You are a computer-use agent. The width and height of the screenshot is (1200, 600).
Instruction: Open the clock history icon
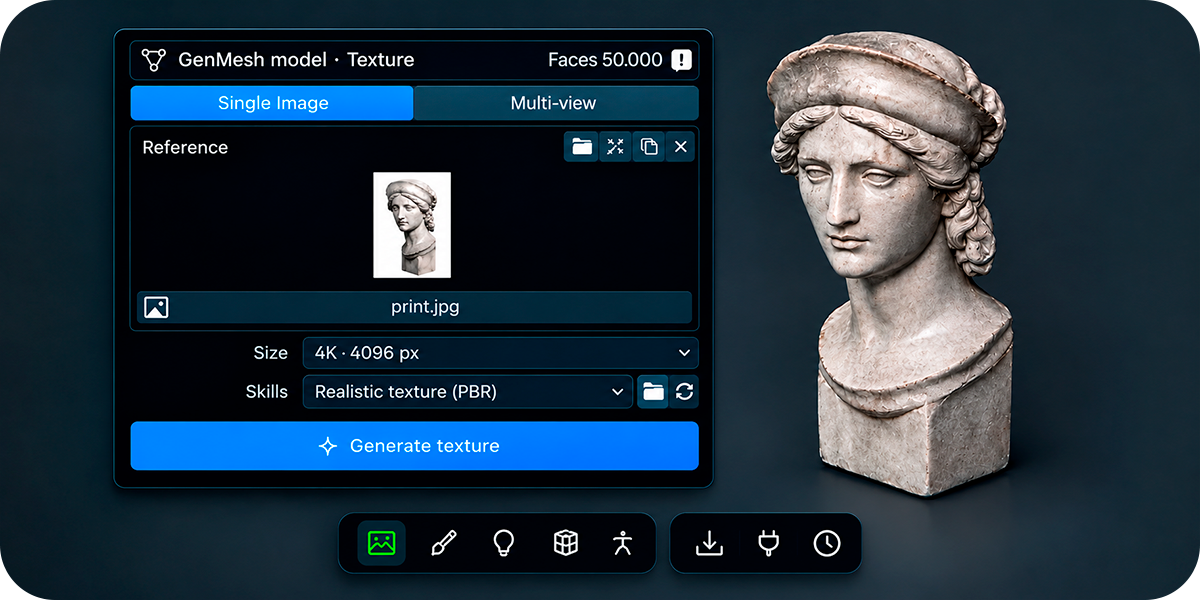click(x=827, y=543)
